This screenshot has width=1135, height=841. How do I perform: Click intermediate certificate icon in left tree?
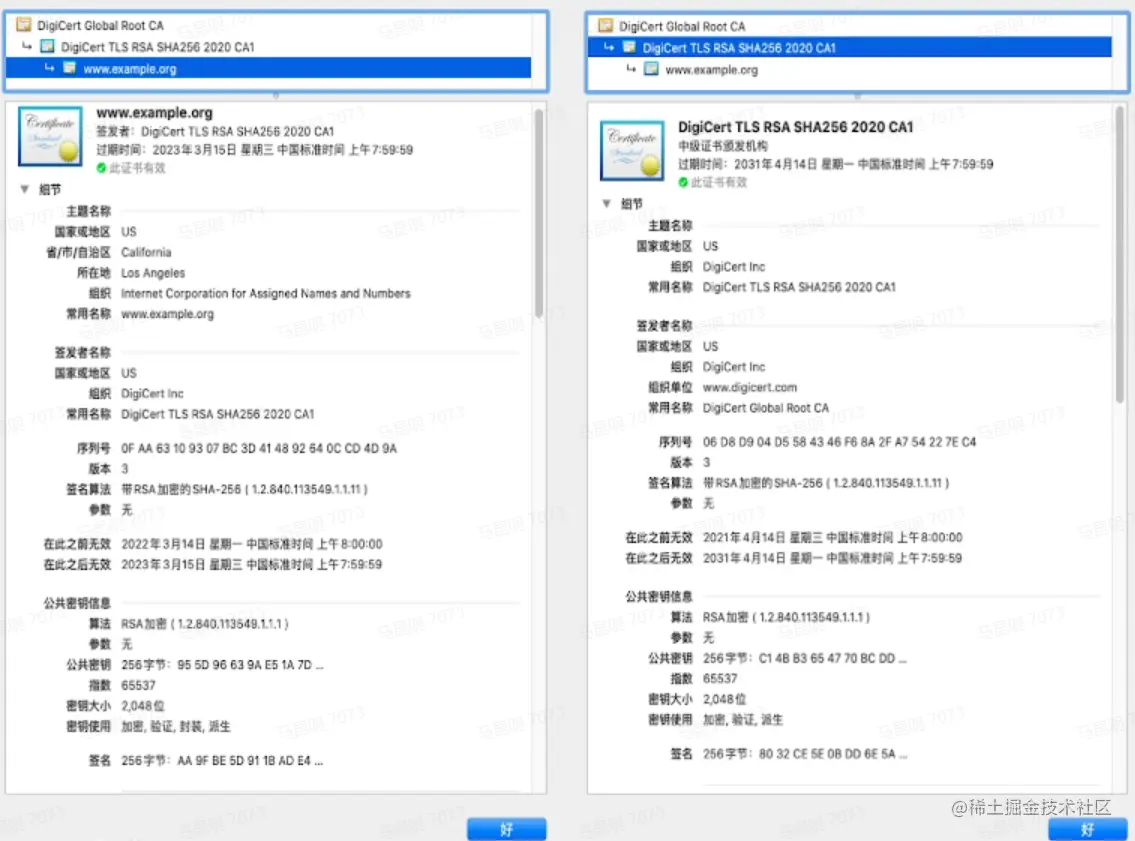[48, 47]
